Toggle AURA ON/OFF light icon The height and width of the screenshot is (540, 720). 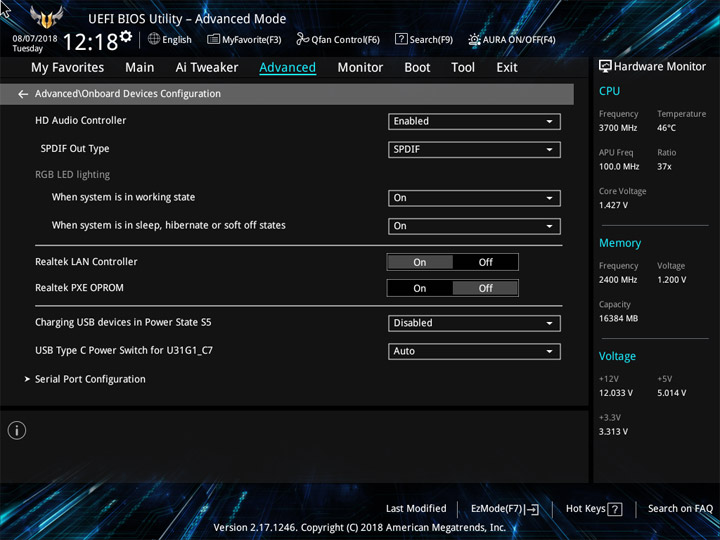pyautogui.click(x=474, y=39)
